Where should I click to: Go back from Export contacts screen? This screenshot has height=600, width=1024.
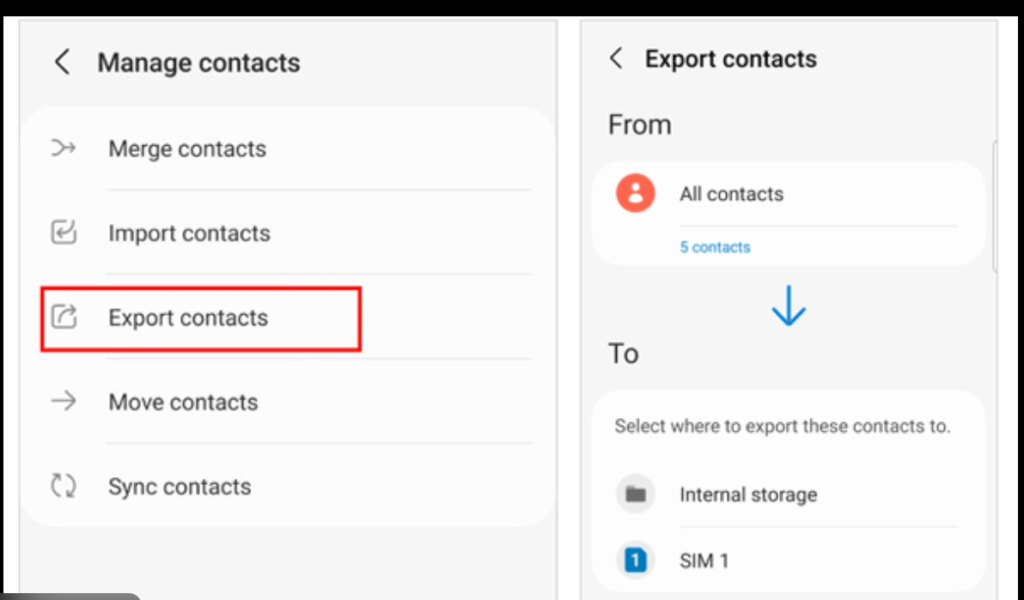[616, 59]
